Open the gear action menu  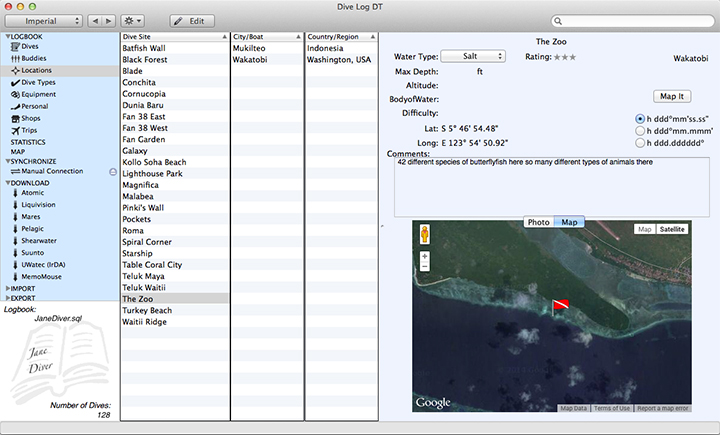(131, 20)
